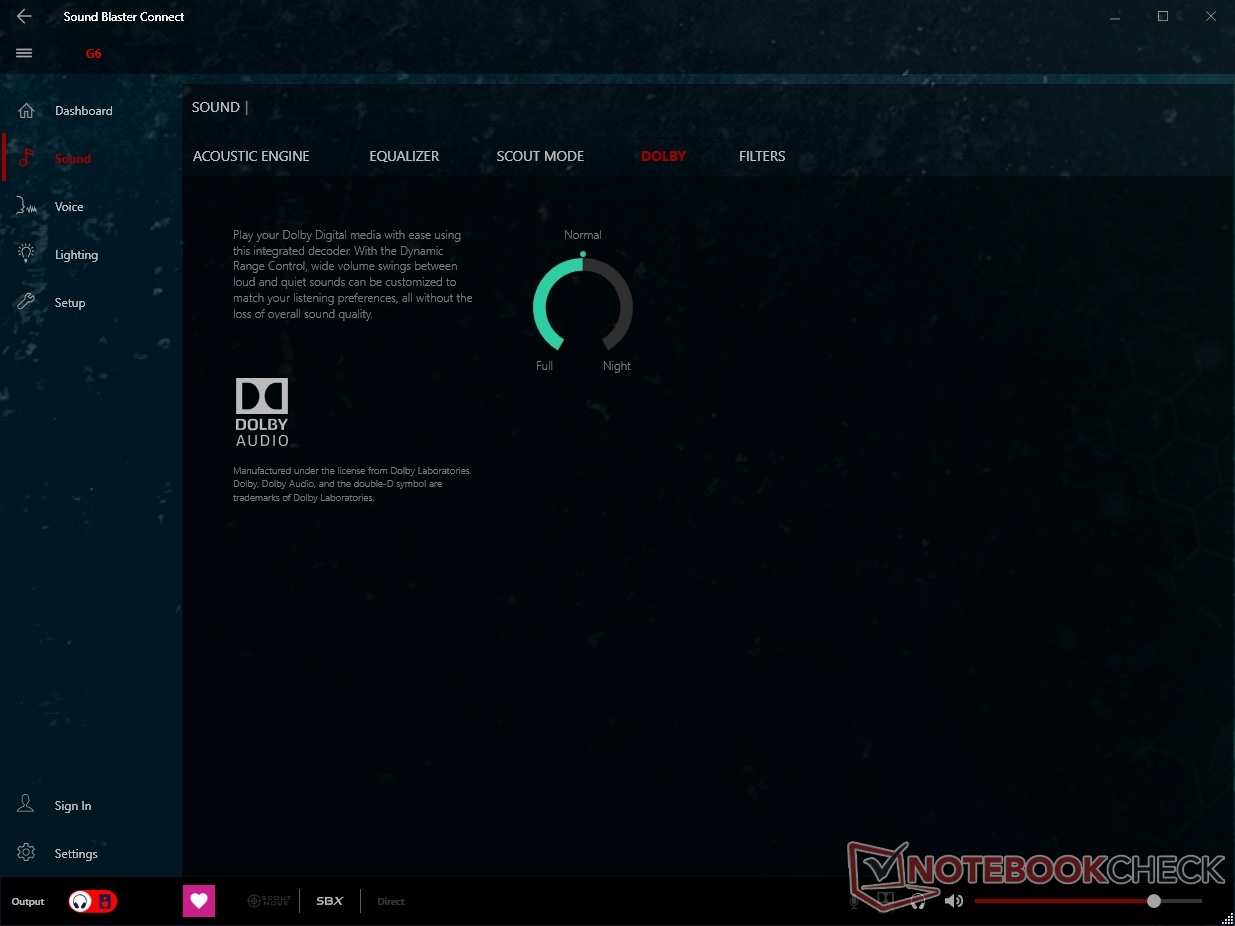Click the Dashboard home icon
This screenshot has width=1235, height=926.
point(26,111)
